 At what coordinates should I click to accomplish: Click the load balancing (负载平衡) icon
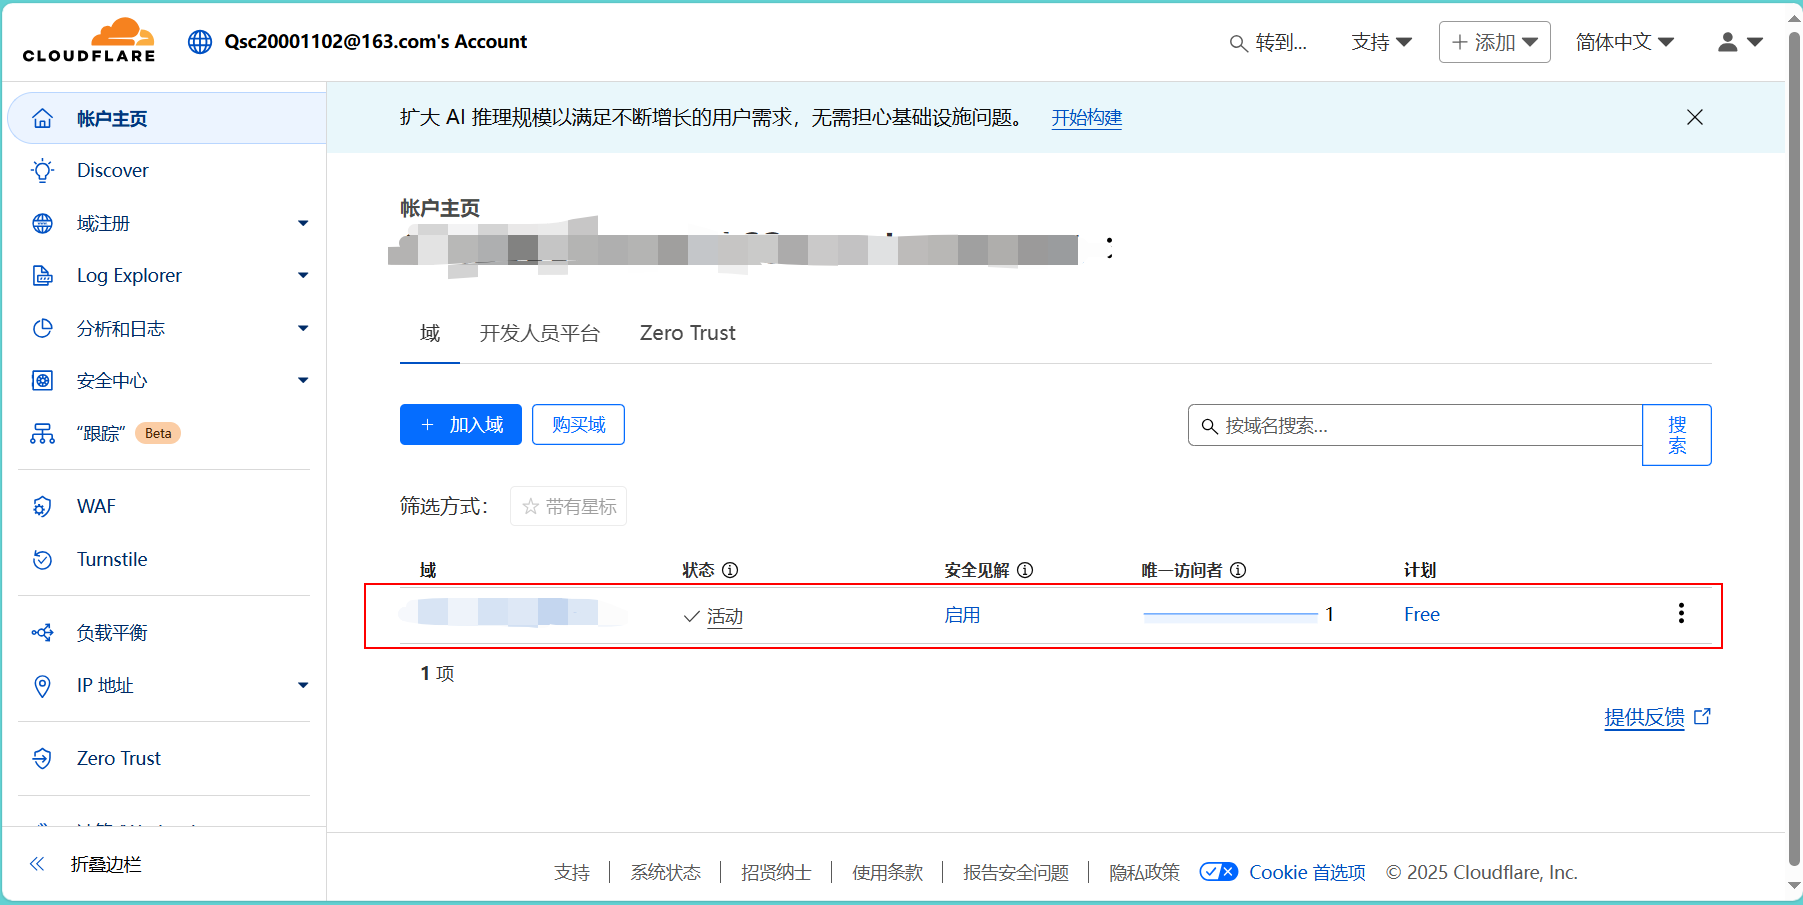coord(42,633)
